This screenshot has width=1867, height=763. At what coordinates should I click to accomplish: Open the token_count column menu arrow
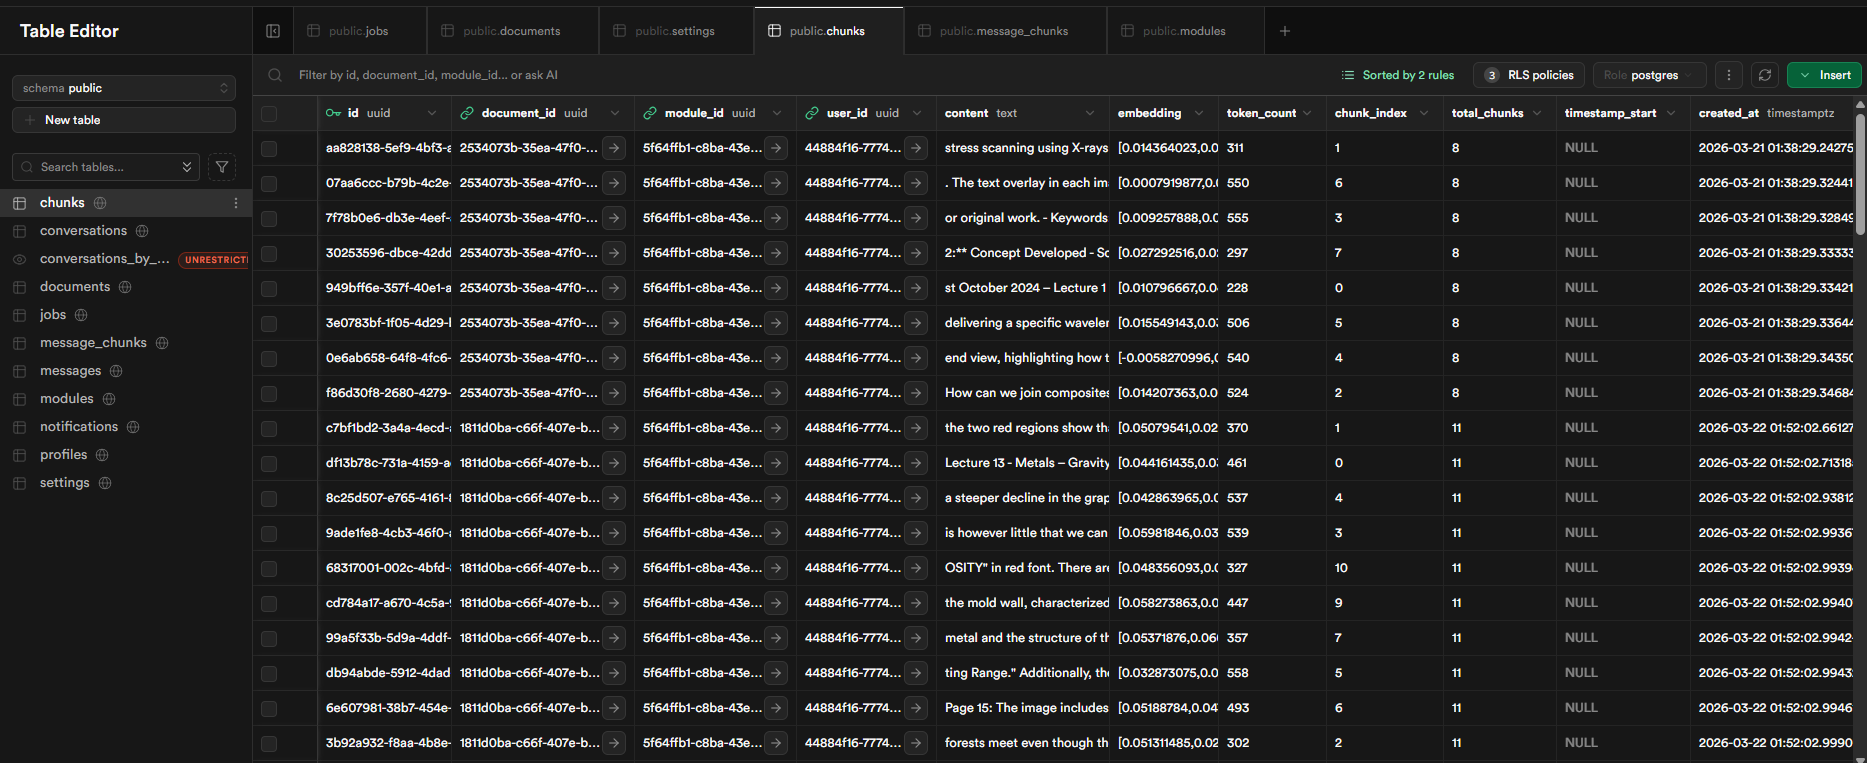coord(1307,113)
